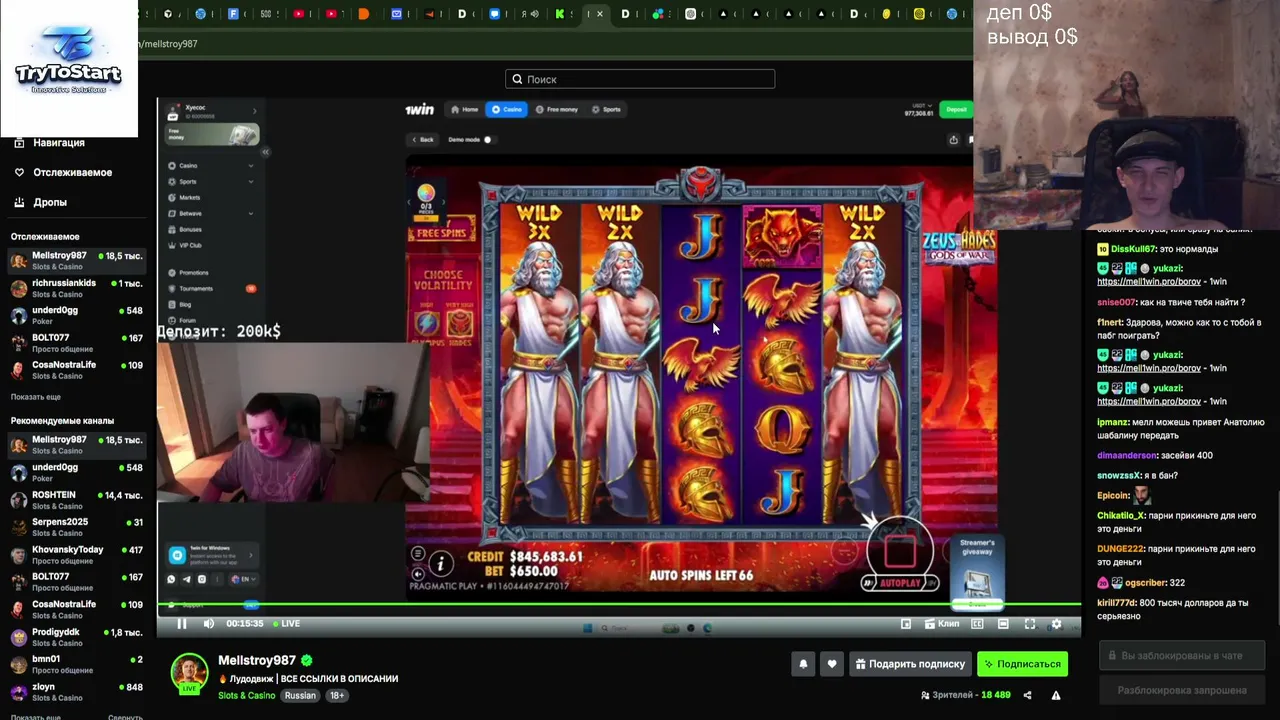
Task: Enter fullscreen mode in the player
Action: [x=1030, y=624]
